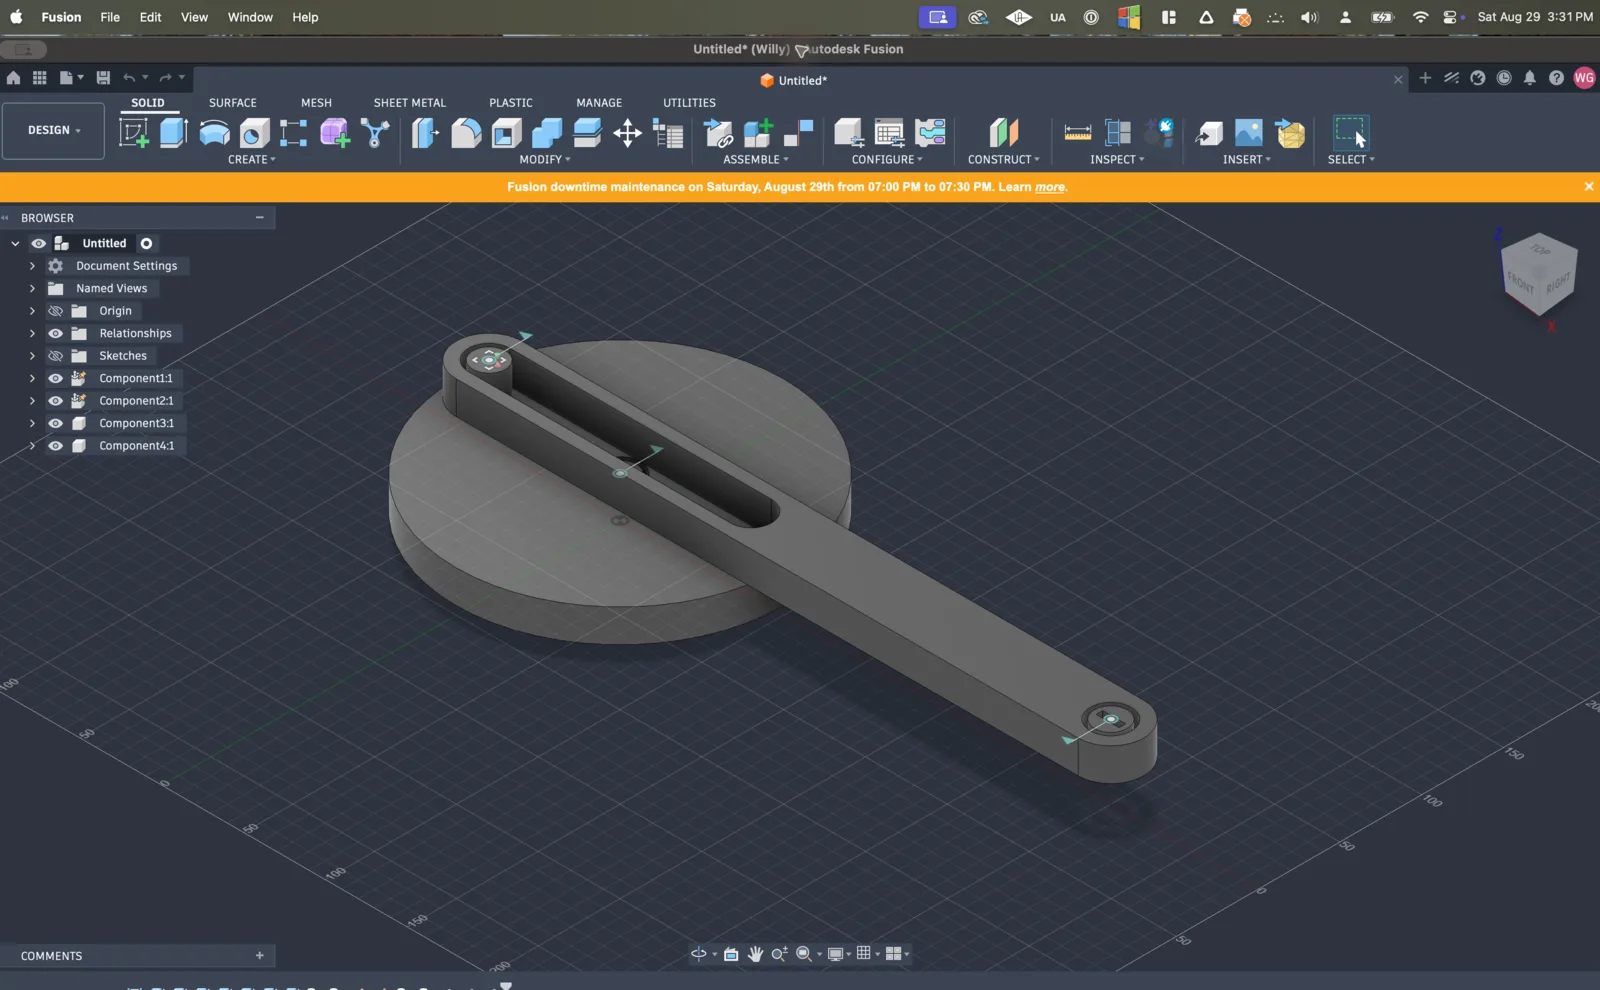1600x990 pixels.
Task: Select the Extrude tool
Action: click(174, 132)
